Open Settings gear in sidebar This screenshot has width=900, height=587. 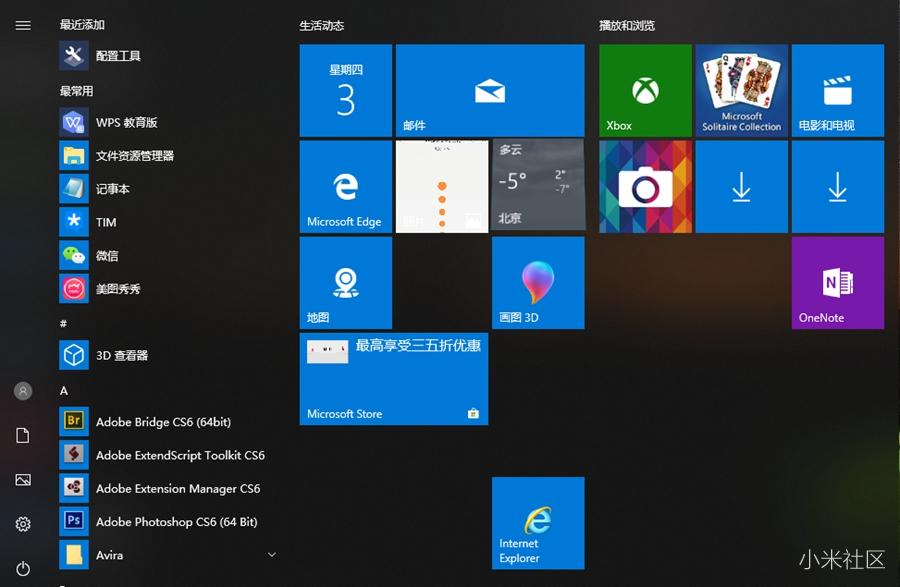coord(23,524)
